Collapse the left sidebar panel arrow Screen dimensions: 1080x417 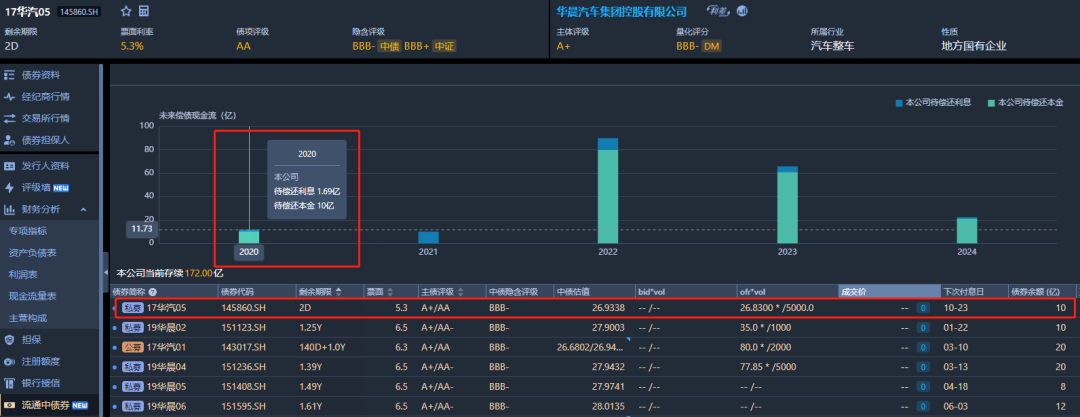point(105,272)
